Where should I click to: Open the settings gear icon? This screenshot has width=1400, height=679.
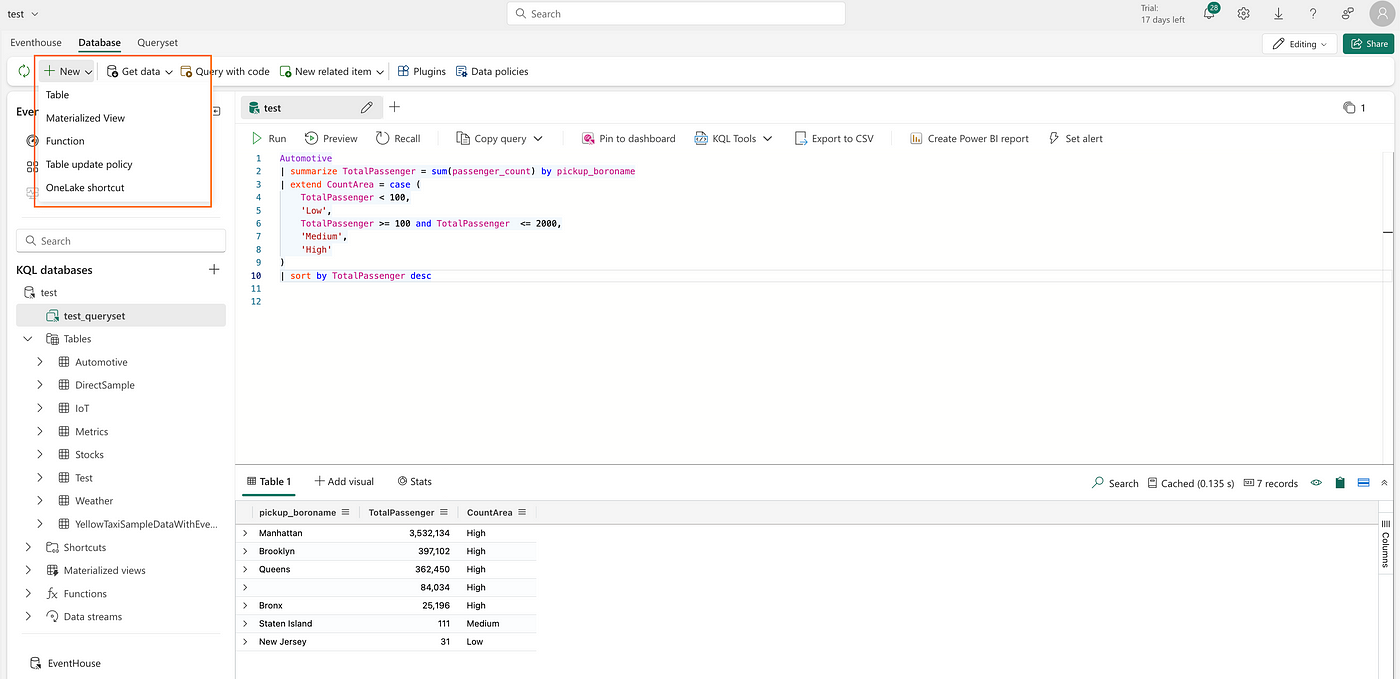pyautogui.click(x=1244, y=14)
